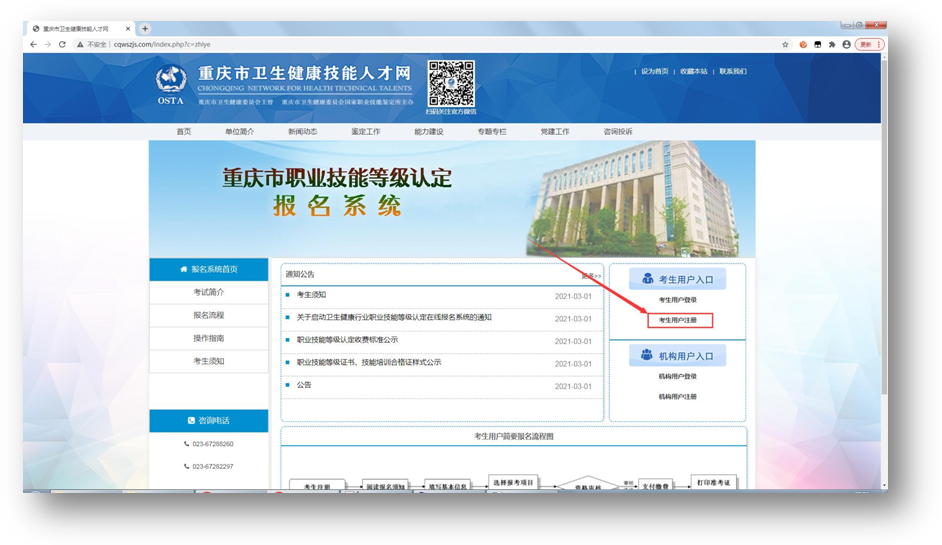Open 机构用户登录 link
Image resolution: width=942 pixels, height=545 pixels.
(678, 377)
